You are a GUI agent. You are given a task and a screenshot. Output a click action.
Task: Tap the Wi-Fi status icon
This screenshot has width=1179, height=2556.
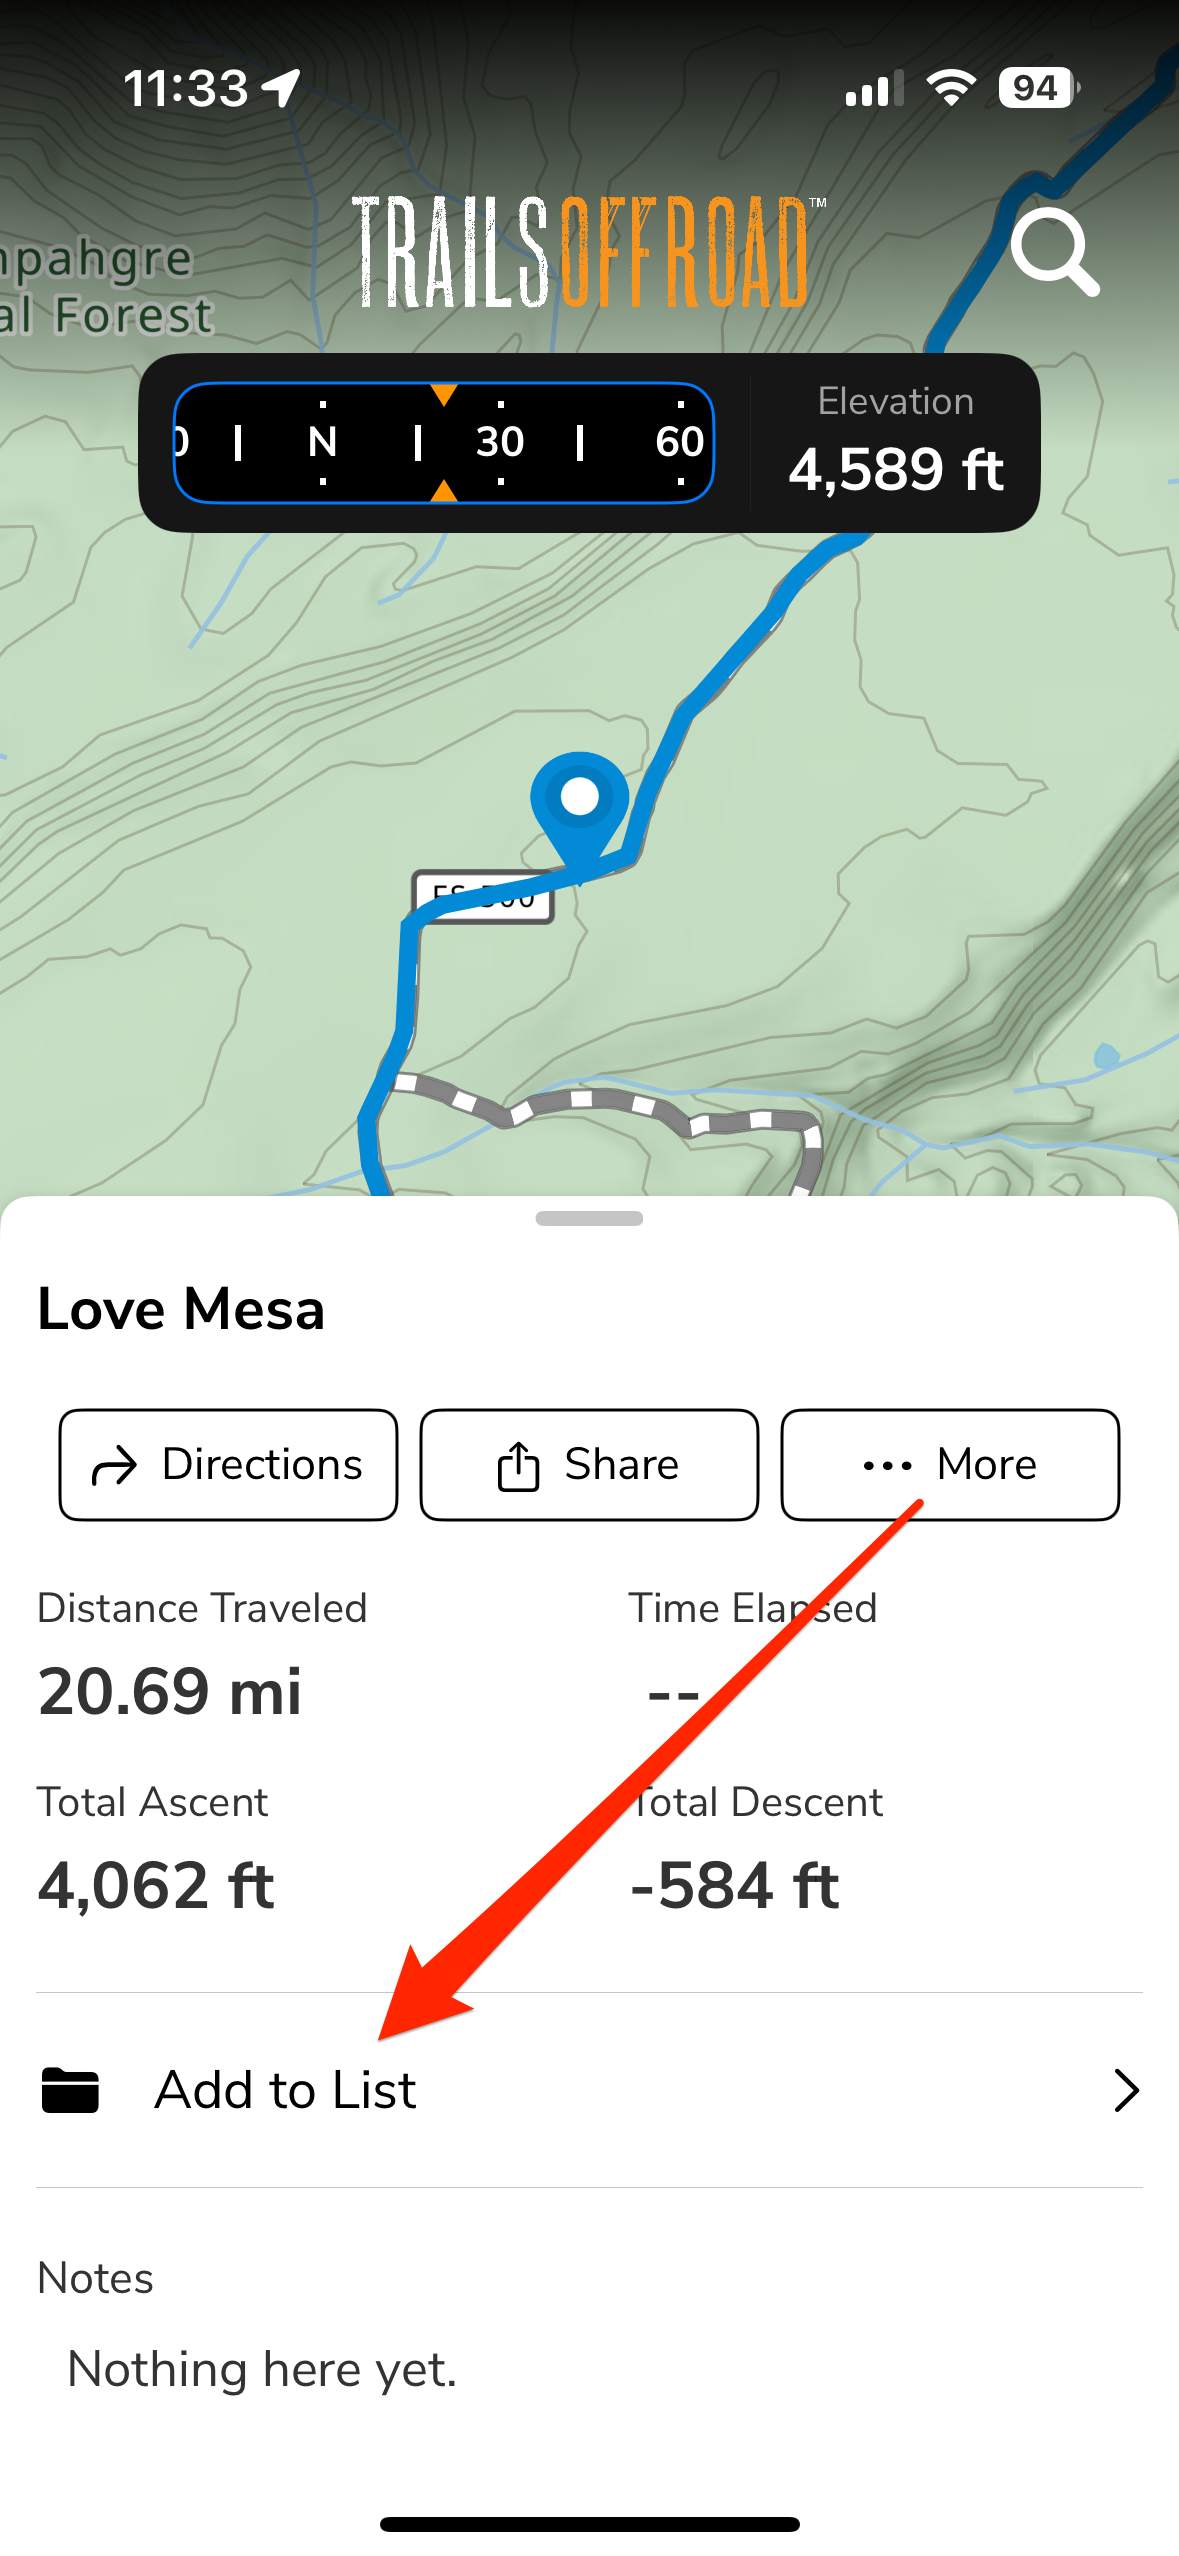(951, 88)
